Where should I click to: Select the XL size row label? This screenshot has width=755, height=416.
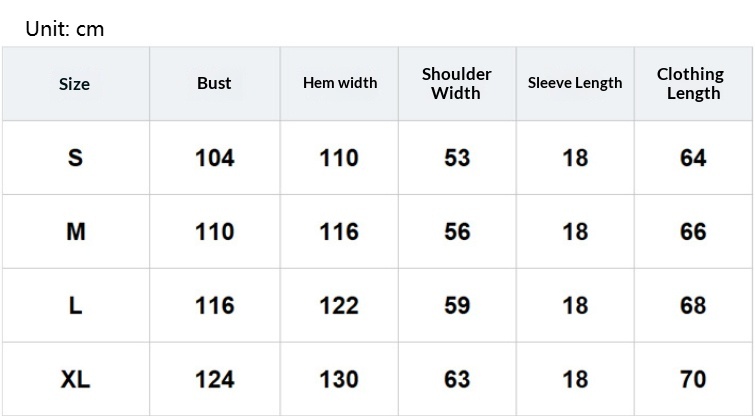(x=75, y=379)
